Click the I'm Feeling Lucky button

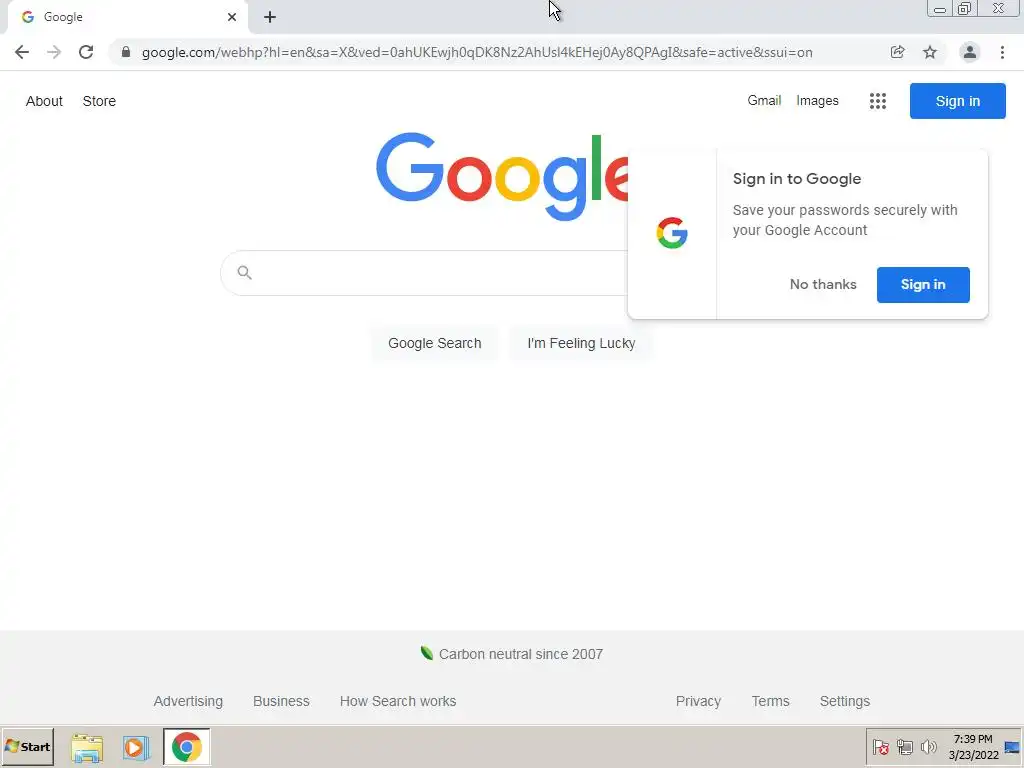pyautogui.click(x=581, y=344)
